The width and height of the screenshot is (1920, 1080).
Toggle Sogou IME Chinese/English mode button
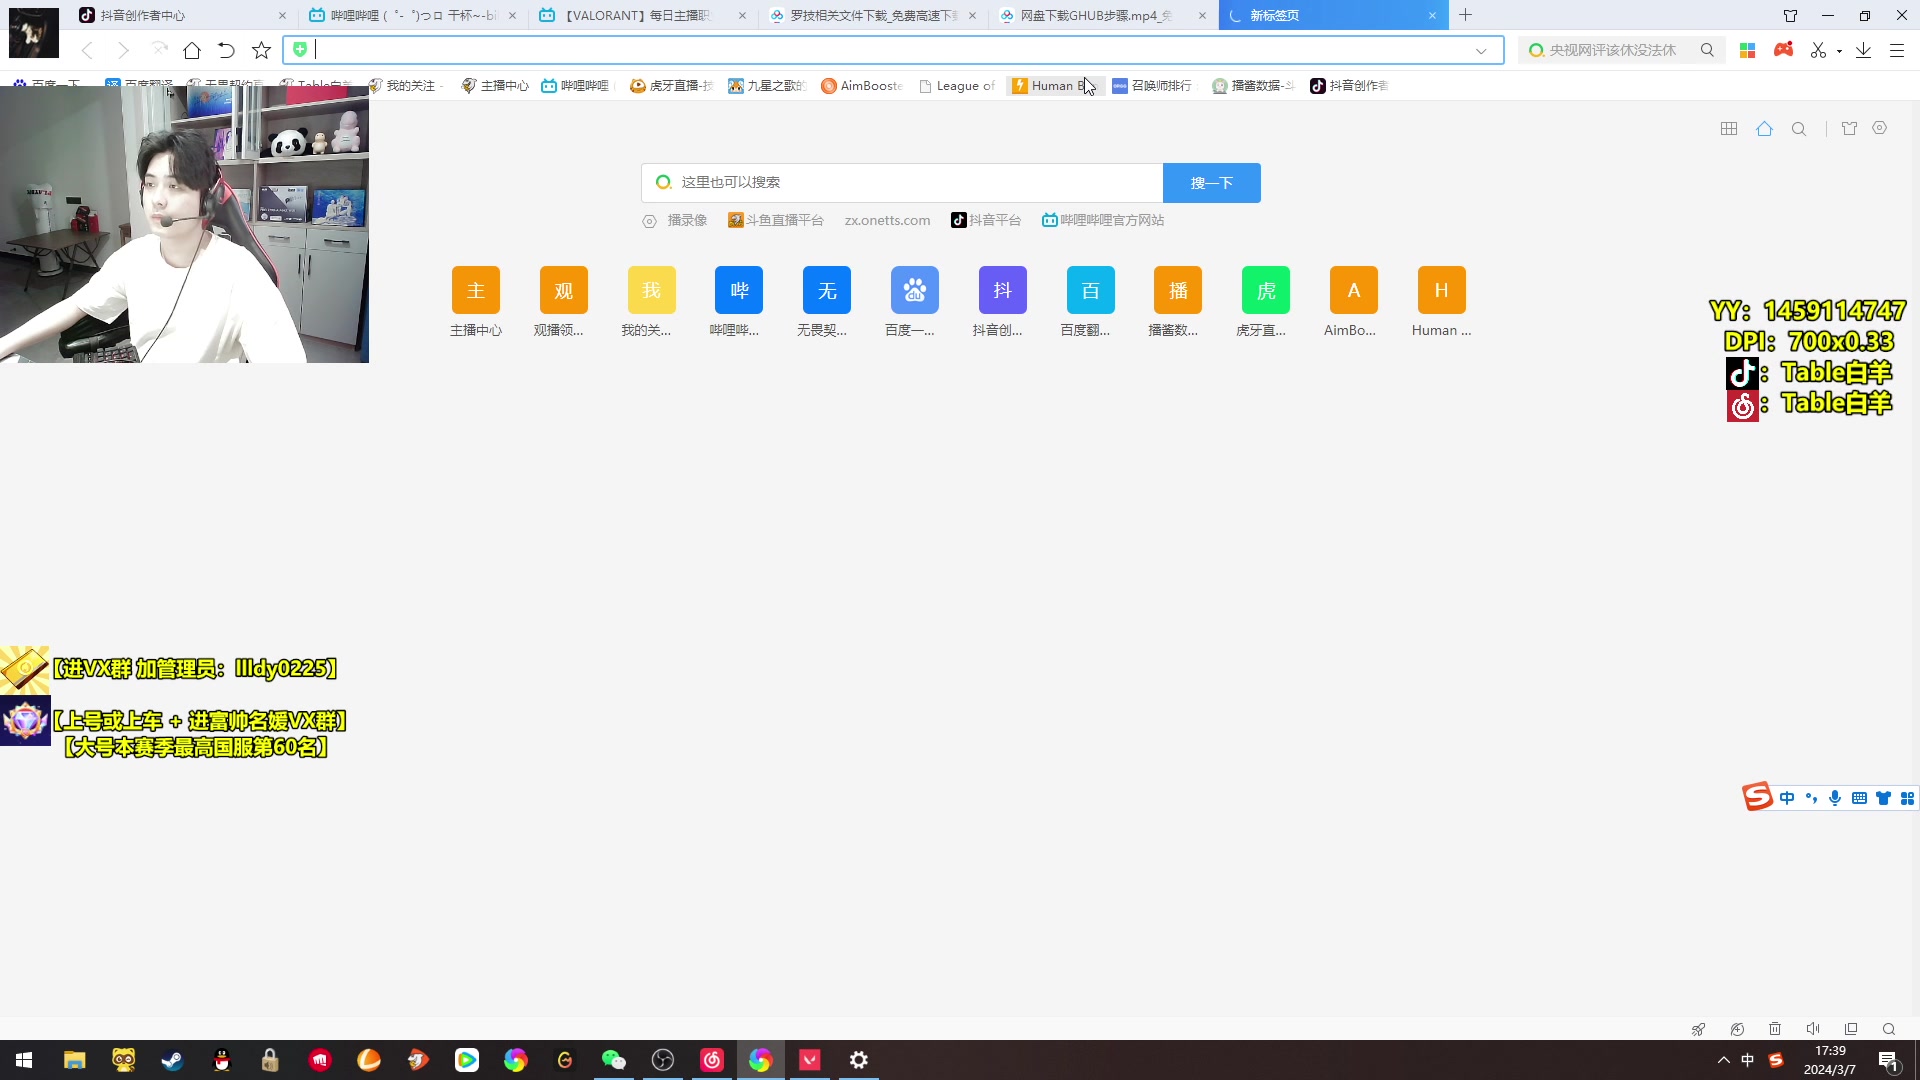click(x=1787, y=798)
